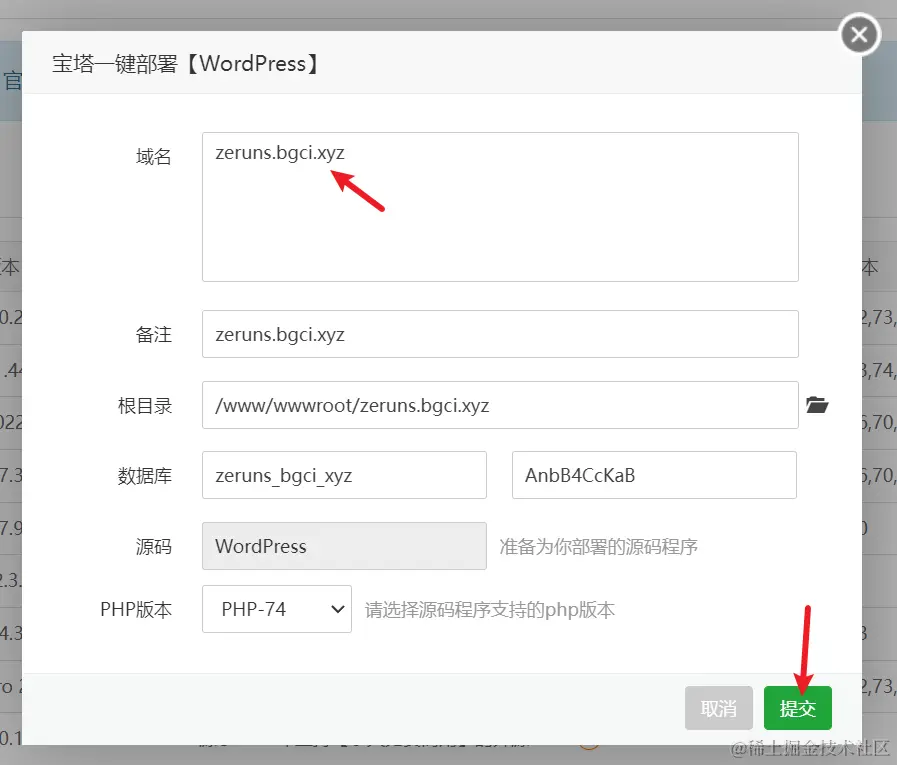The height and width of the screenshot is (765, 897).
Task: Close the WordPress deployment dialog
Action: [859, 34]
